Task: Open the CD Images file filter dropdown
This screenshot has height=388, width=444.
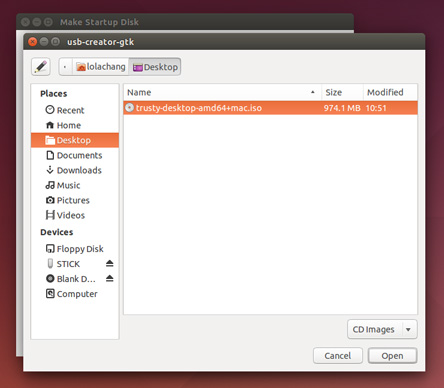Action: pyautogui.click(x=382, y=329)
